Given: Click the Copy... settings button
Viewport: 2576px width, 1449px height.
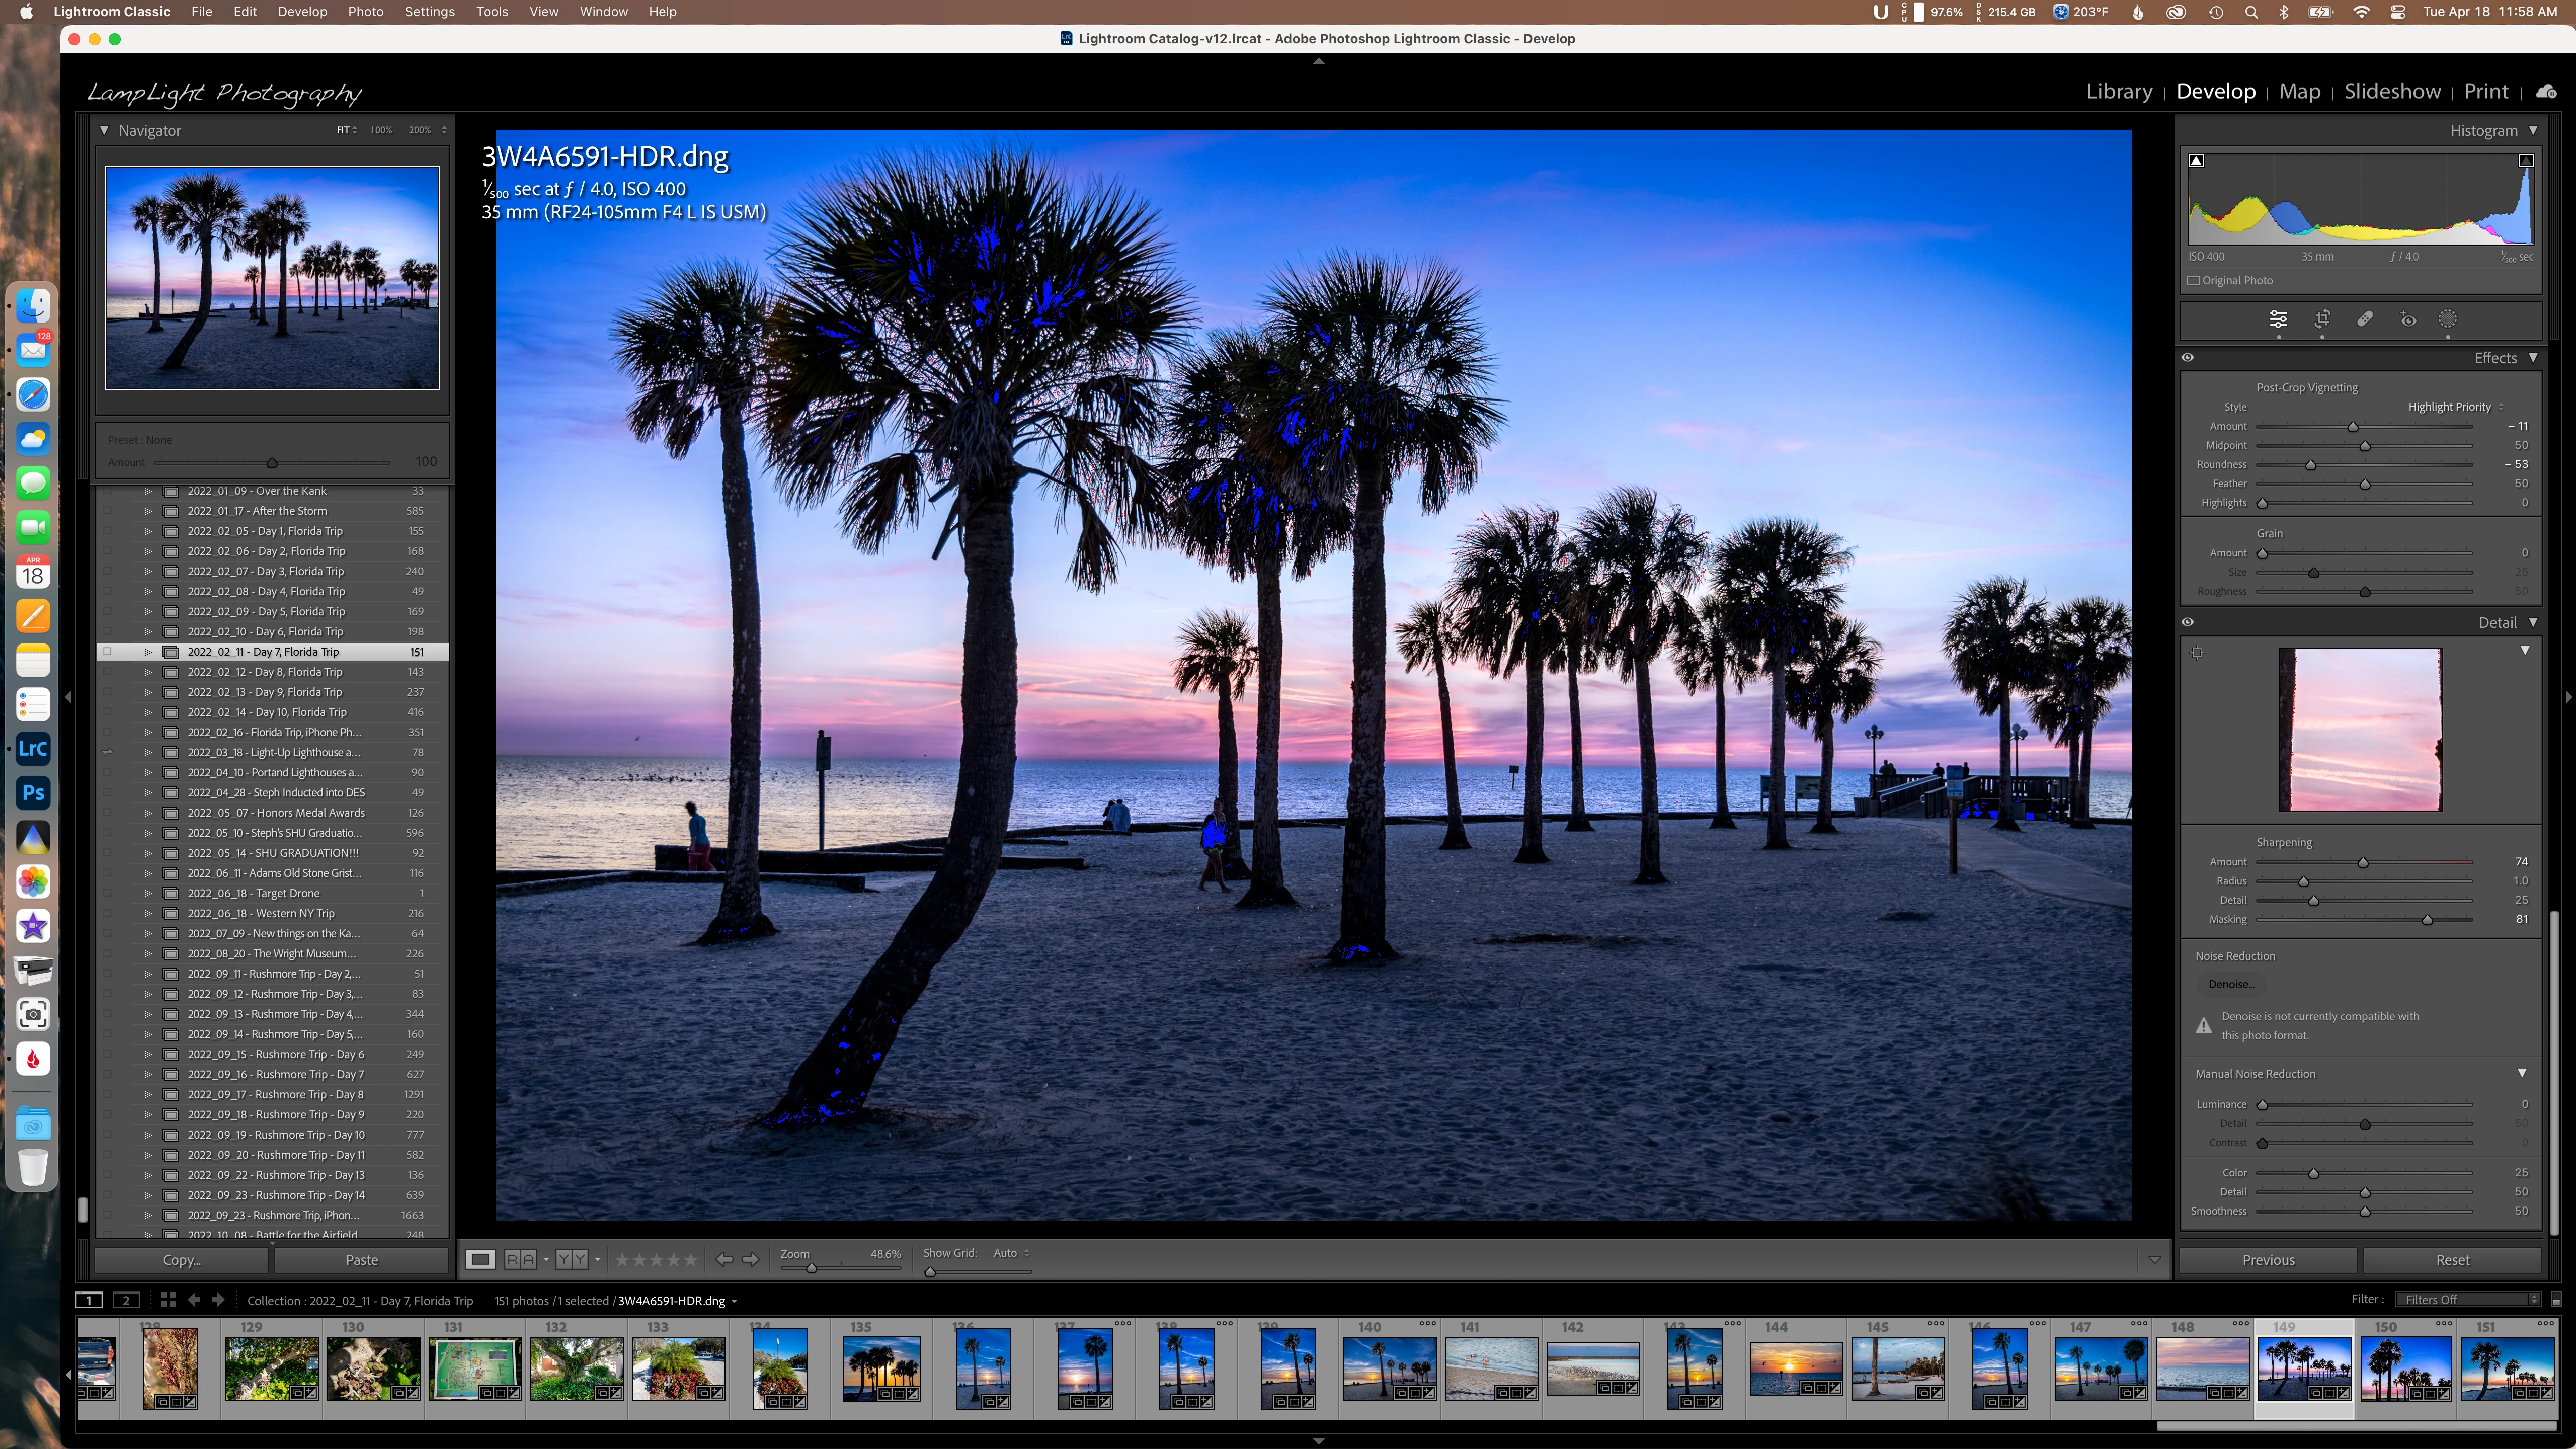Looking at the screenshot, I should click(x=181, y=1260).
